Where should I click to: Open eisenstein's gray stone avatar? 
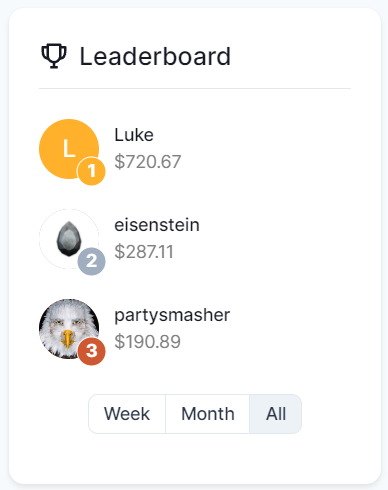pos(69,239)
